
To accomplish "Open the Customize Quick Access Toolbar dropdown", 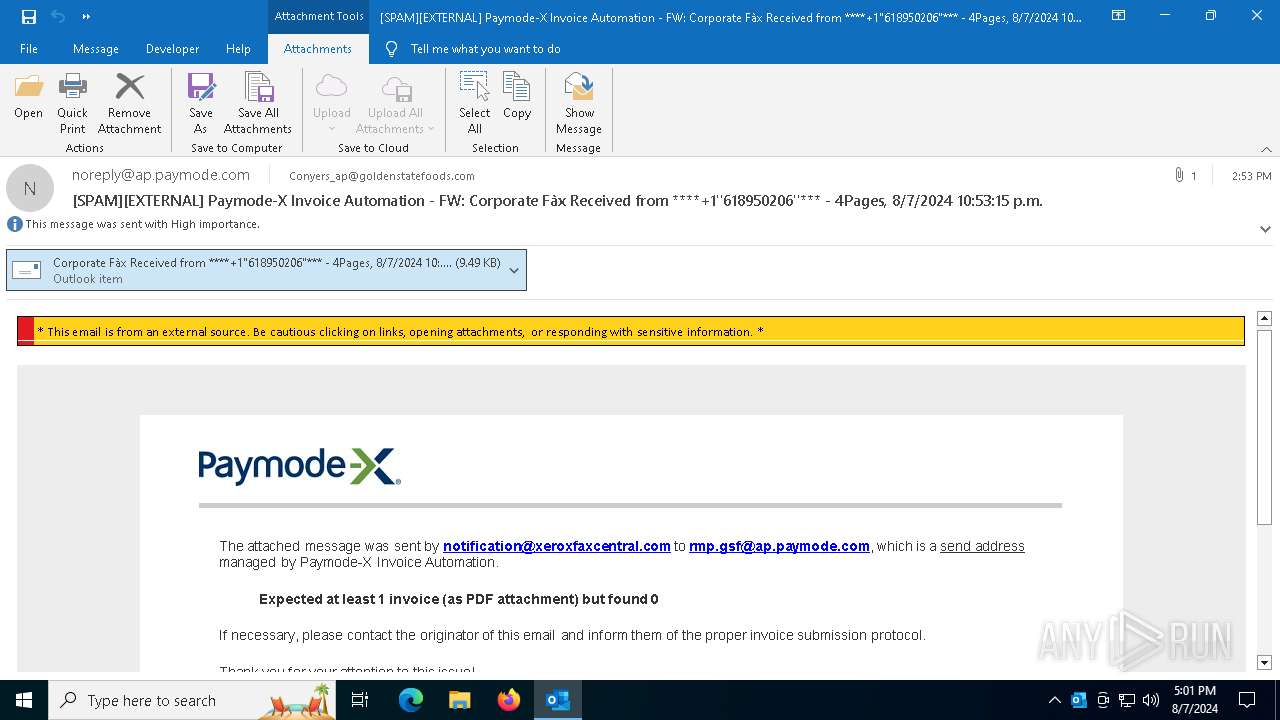I will pyautogui.click(x=86, y=16).
